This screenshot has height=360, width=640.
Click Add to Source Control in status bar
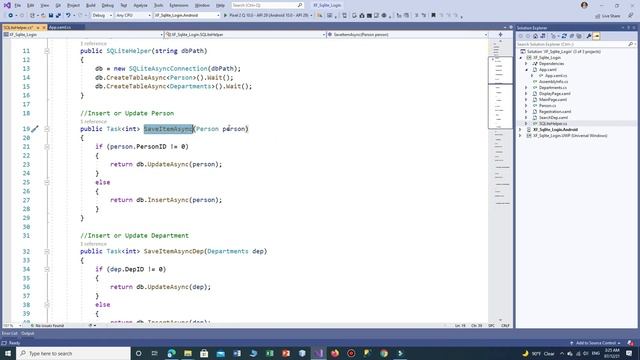coord(596,343)
